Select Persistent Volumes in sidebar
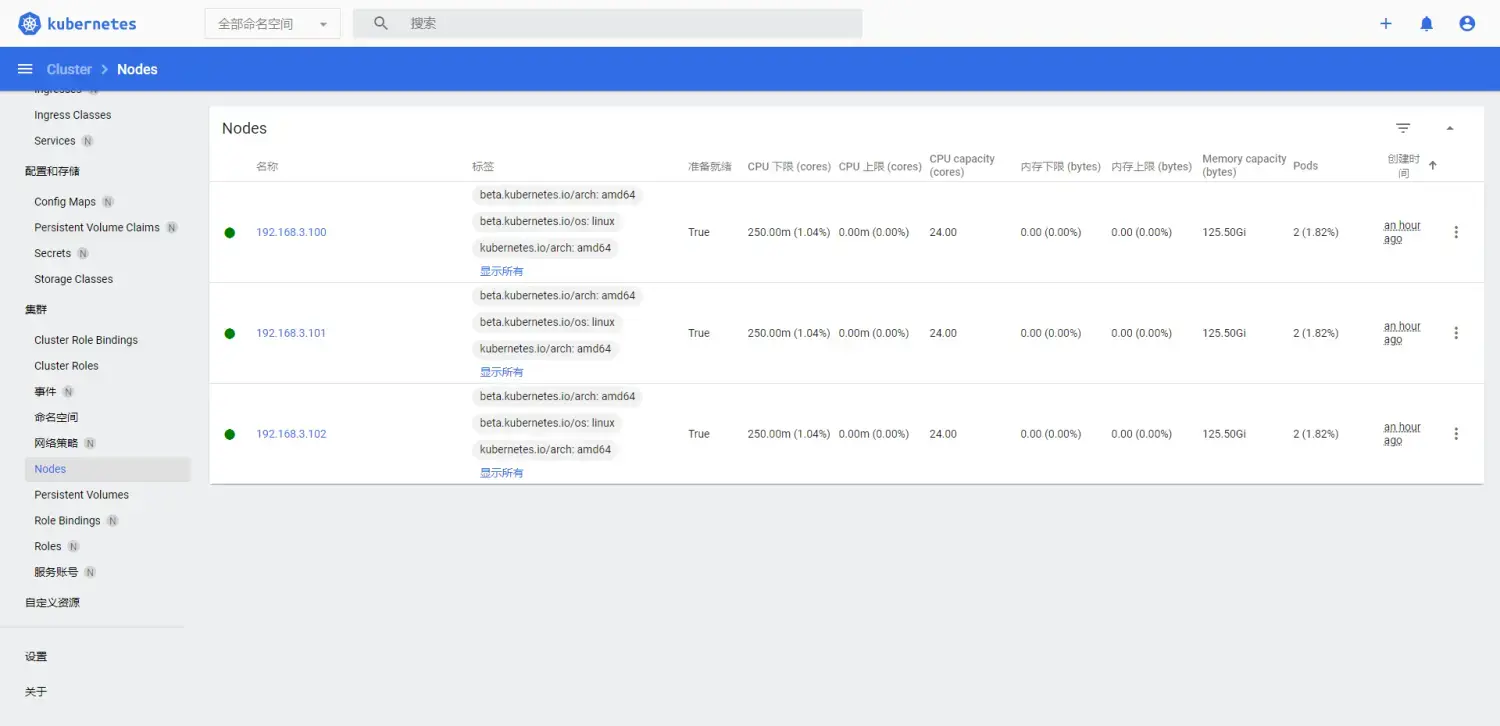The height and width of the screenshot is (726, 1500). pos(82,495)
